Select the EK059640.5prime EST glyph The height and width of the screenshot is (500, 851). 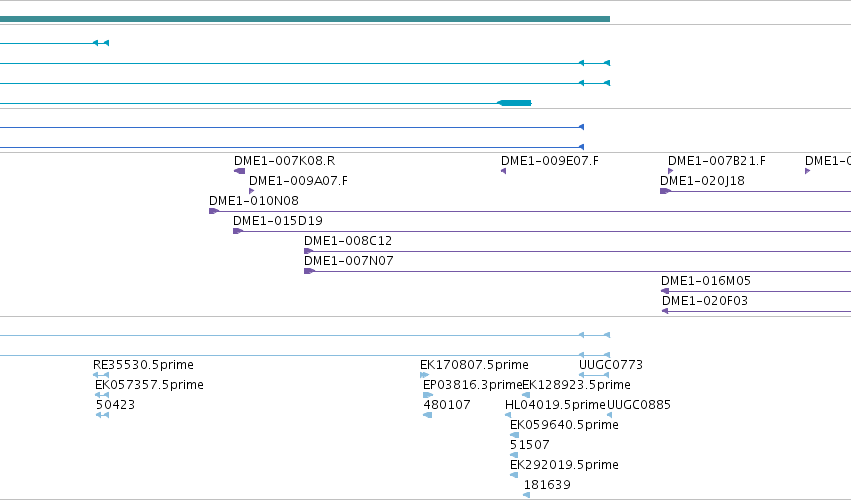tap(515, 435)
